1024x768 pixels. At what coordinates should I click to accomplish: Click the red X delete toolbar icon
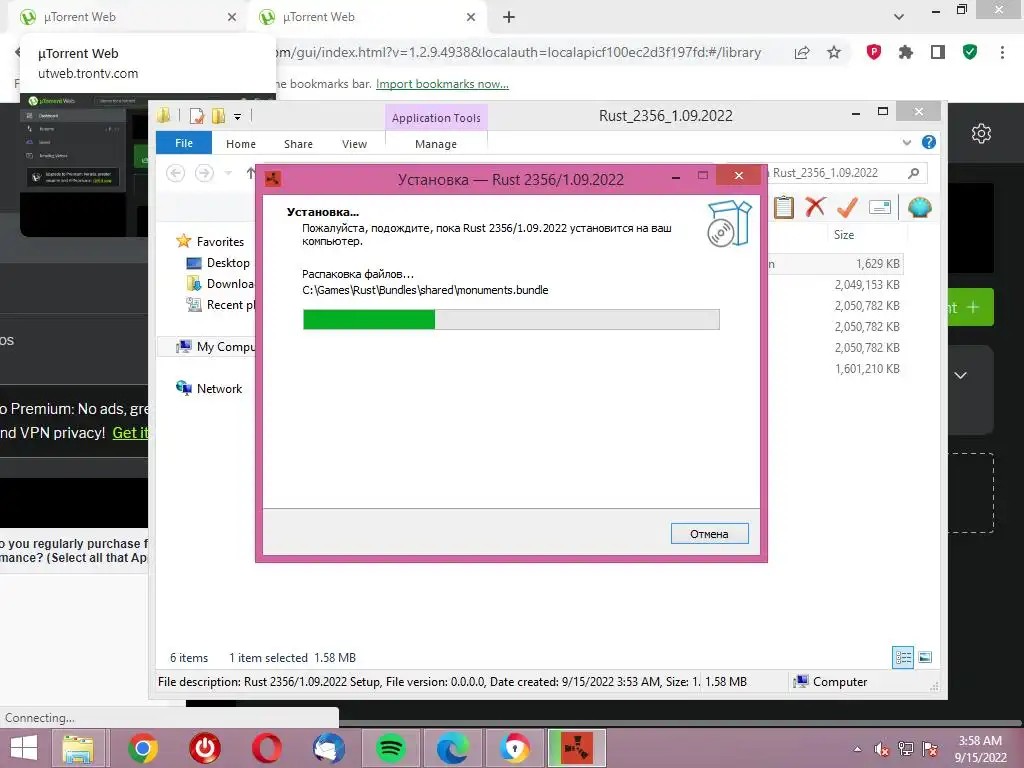(x=815, y=207)
